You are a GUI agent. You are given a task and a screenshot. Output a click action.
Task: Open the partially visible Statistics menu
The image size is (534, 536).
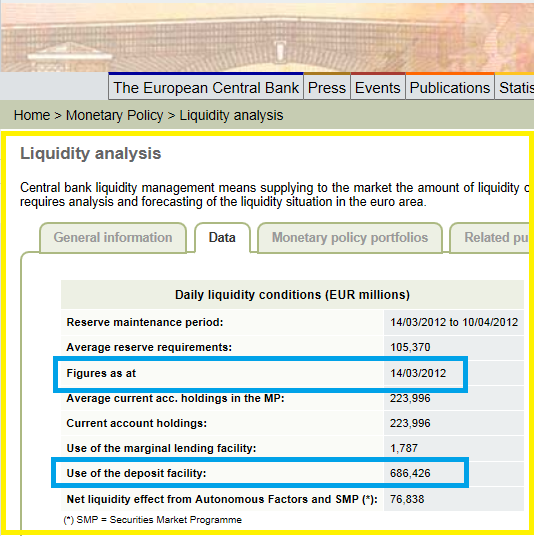[x=515, y=88]
